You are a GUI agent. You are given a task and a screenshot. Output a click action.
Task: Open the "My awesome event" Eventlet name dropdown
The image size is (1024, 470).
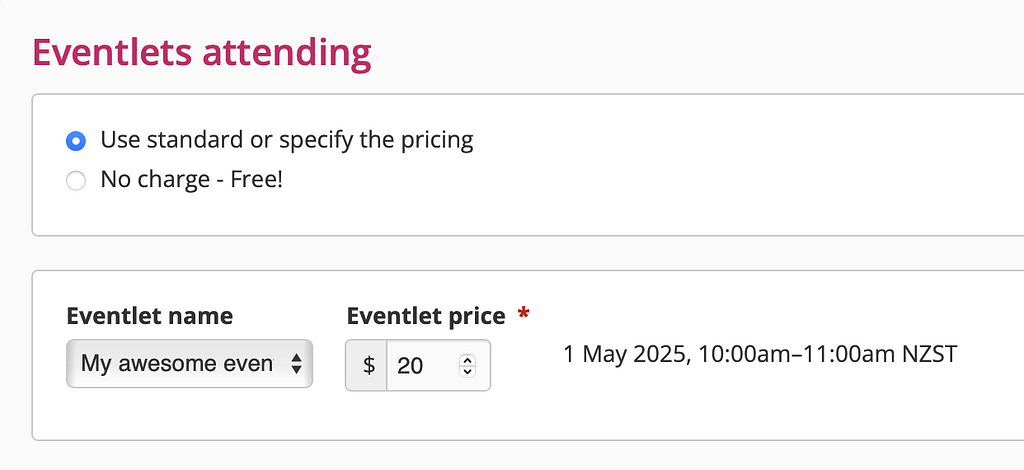coord(177,364)
